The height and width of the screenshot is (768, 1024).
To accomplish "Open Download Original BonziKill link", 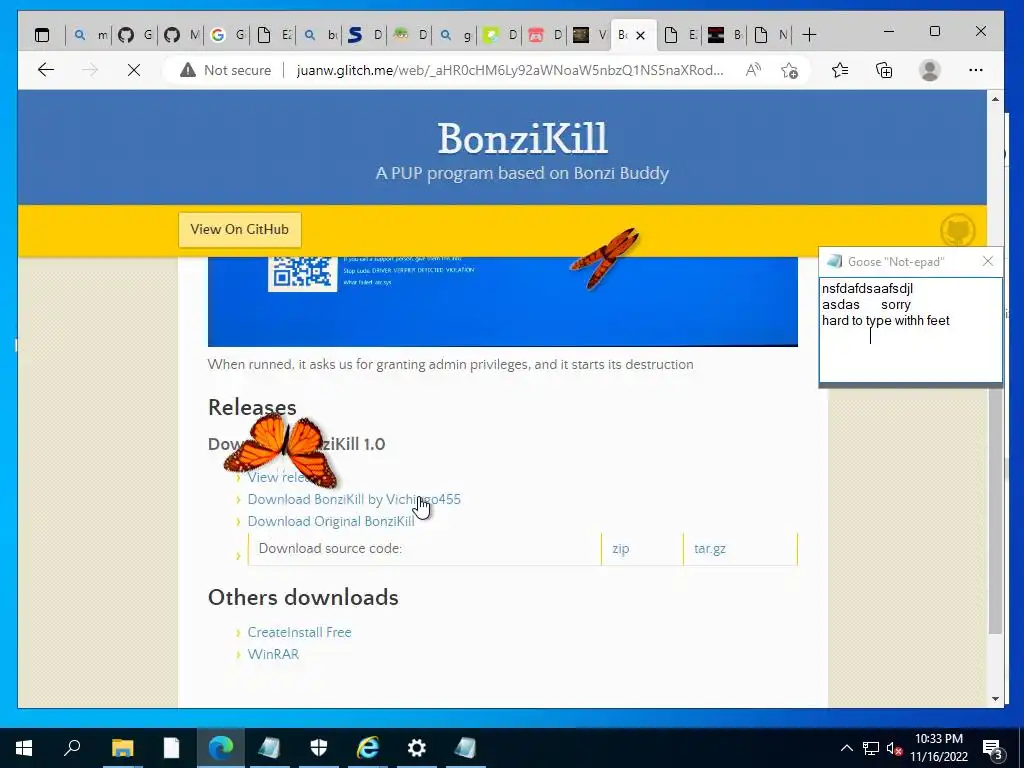I will [330, 521].
